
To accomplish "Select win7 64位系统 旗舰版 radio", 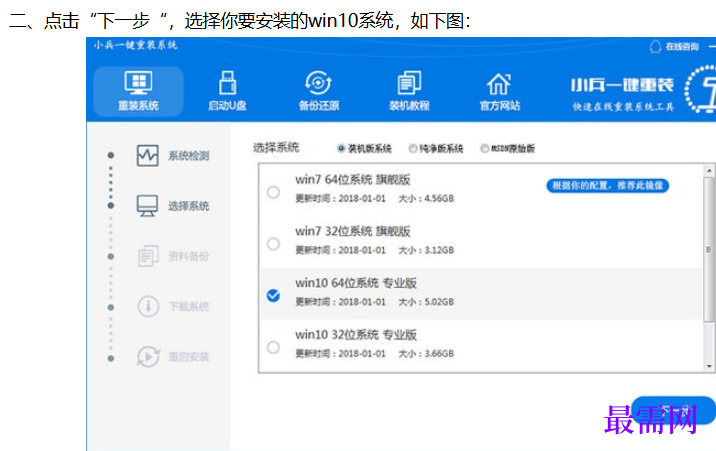I will tap(274, 192).
